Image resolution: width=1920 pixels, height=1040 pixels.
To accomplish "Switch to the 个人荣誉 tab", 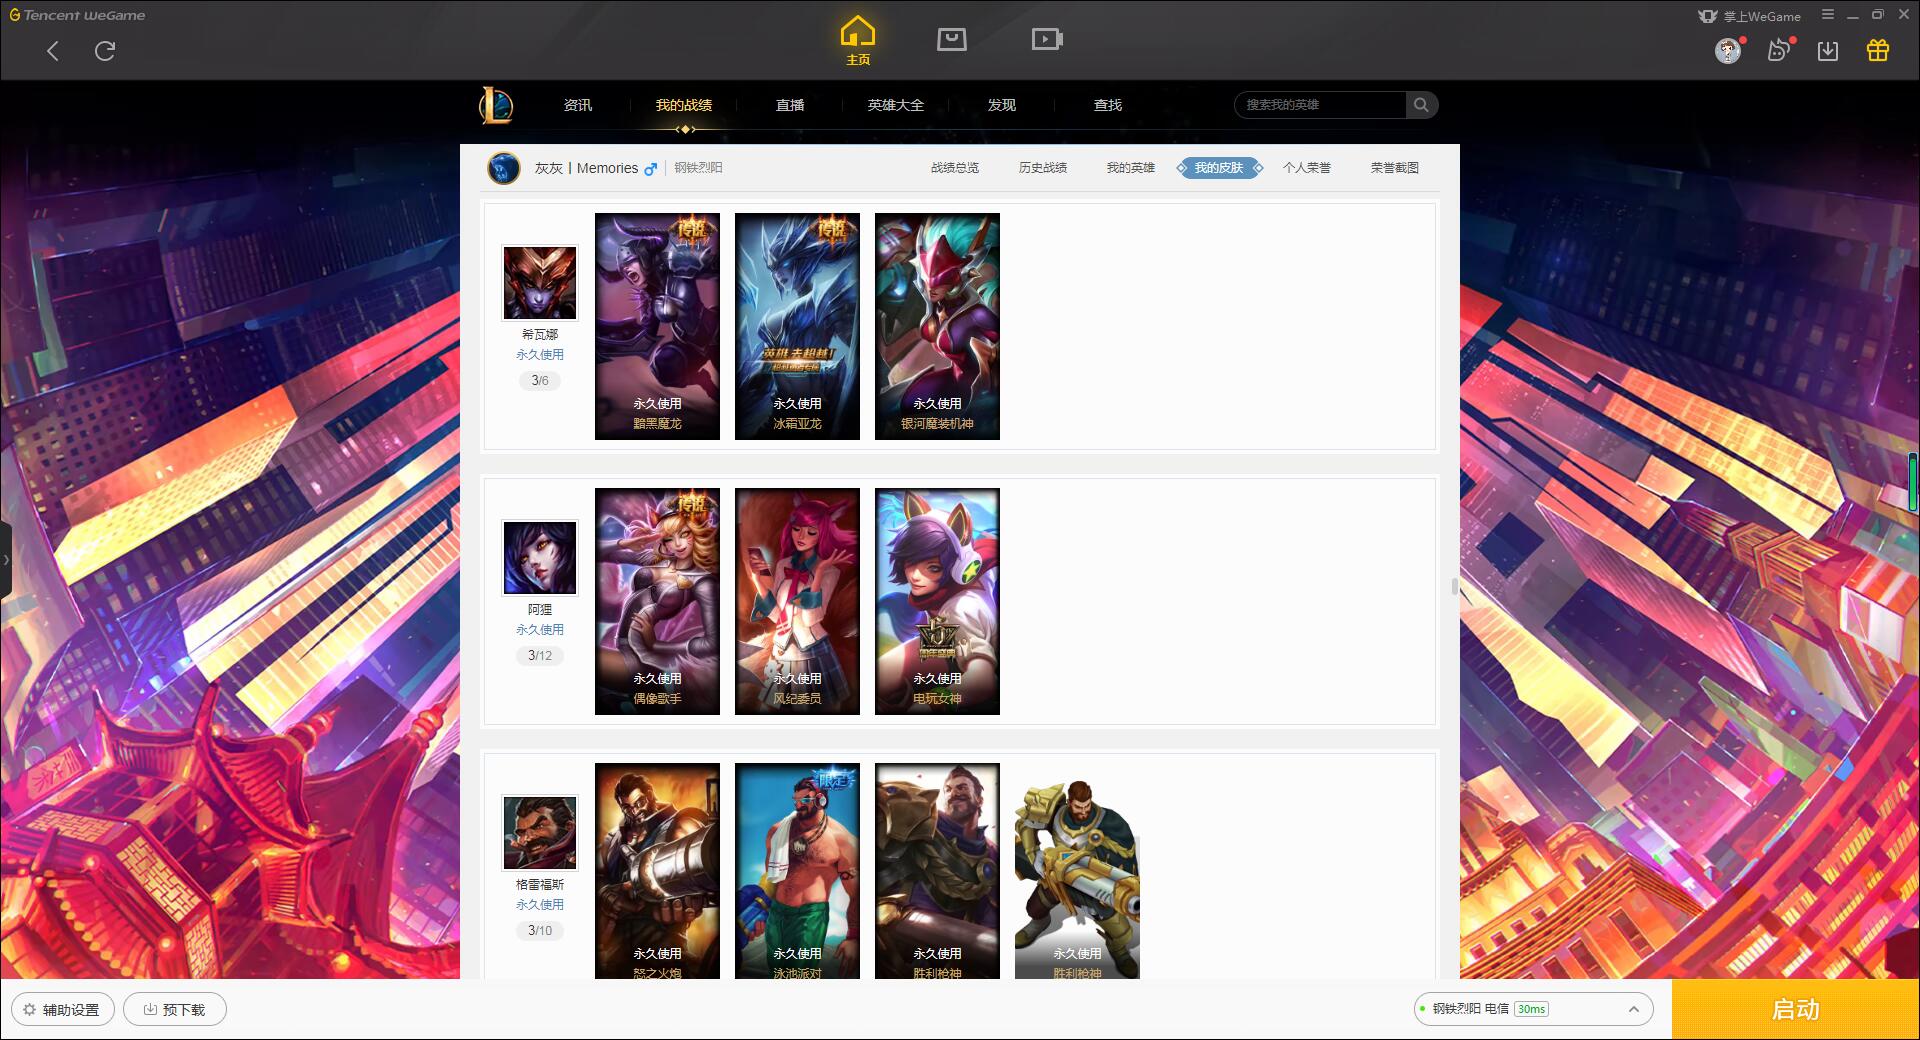I will (x=1307, y=168).
